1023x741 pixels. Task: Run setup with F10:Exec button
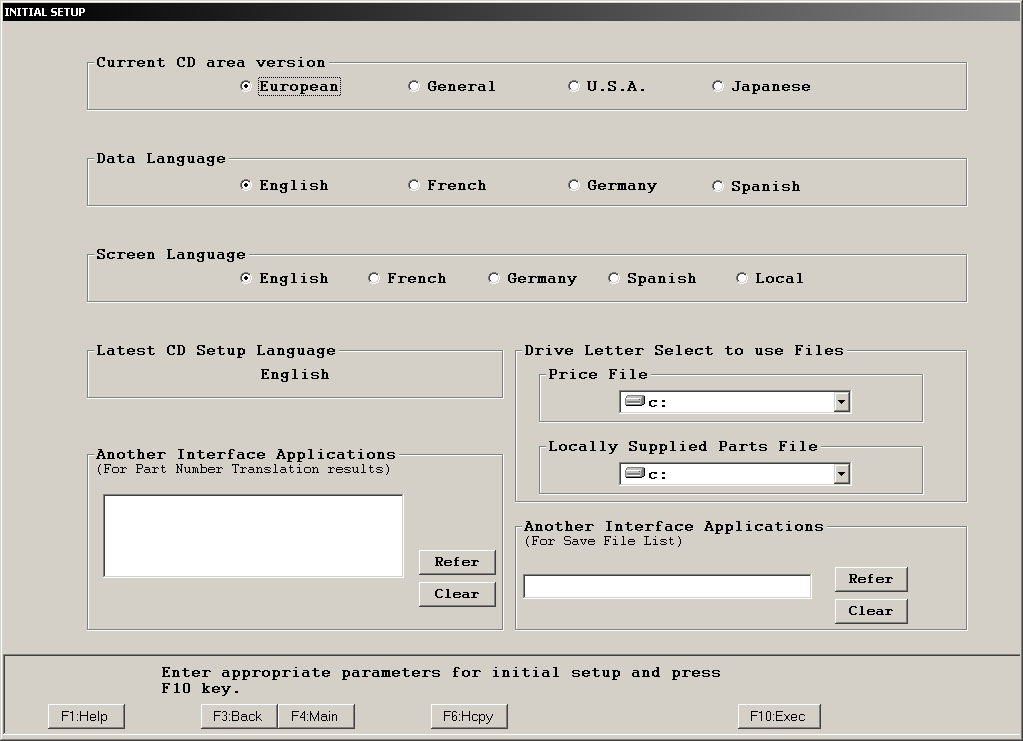tap(779, 716)
